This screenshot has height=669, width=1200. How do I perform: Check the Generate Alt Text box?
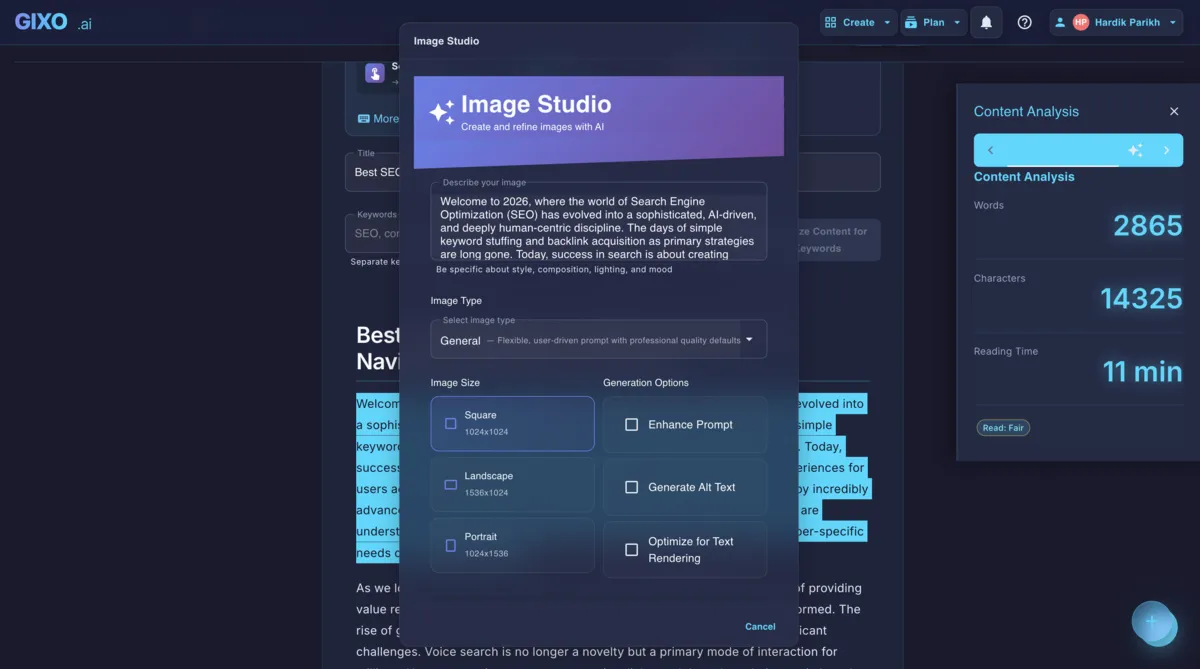[x=631, y=487]
